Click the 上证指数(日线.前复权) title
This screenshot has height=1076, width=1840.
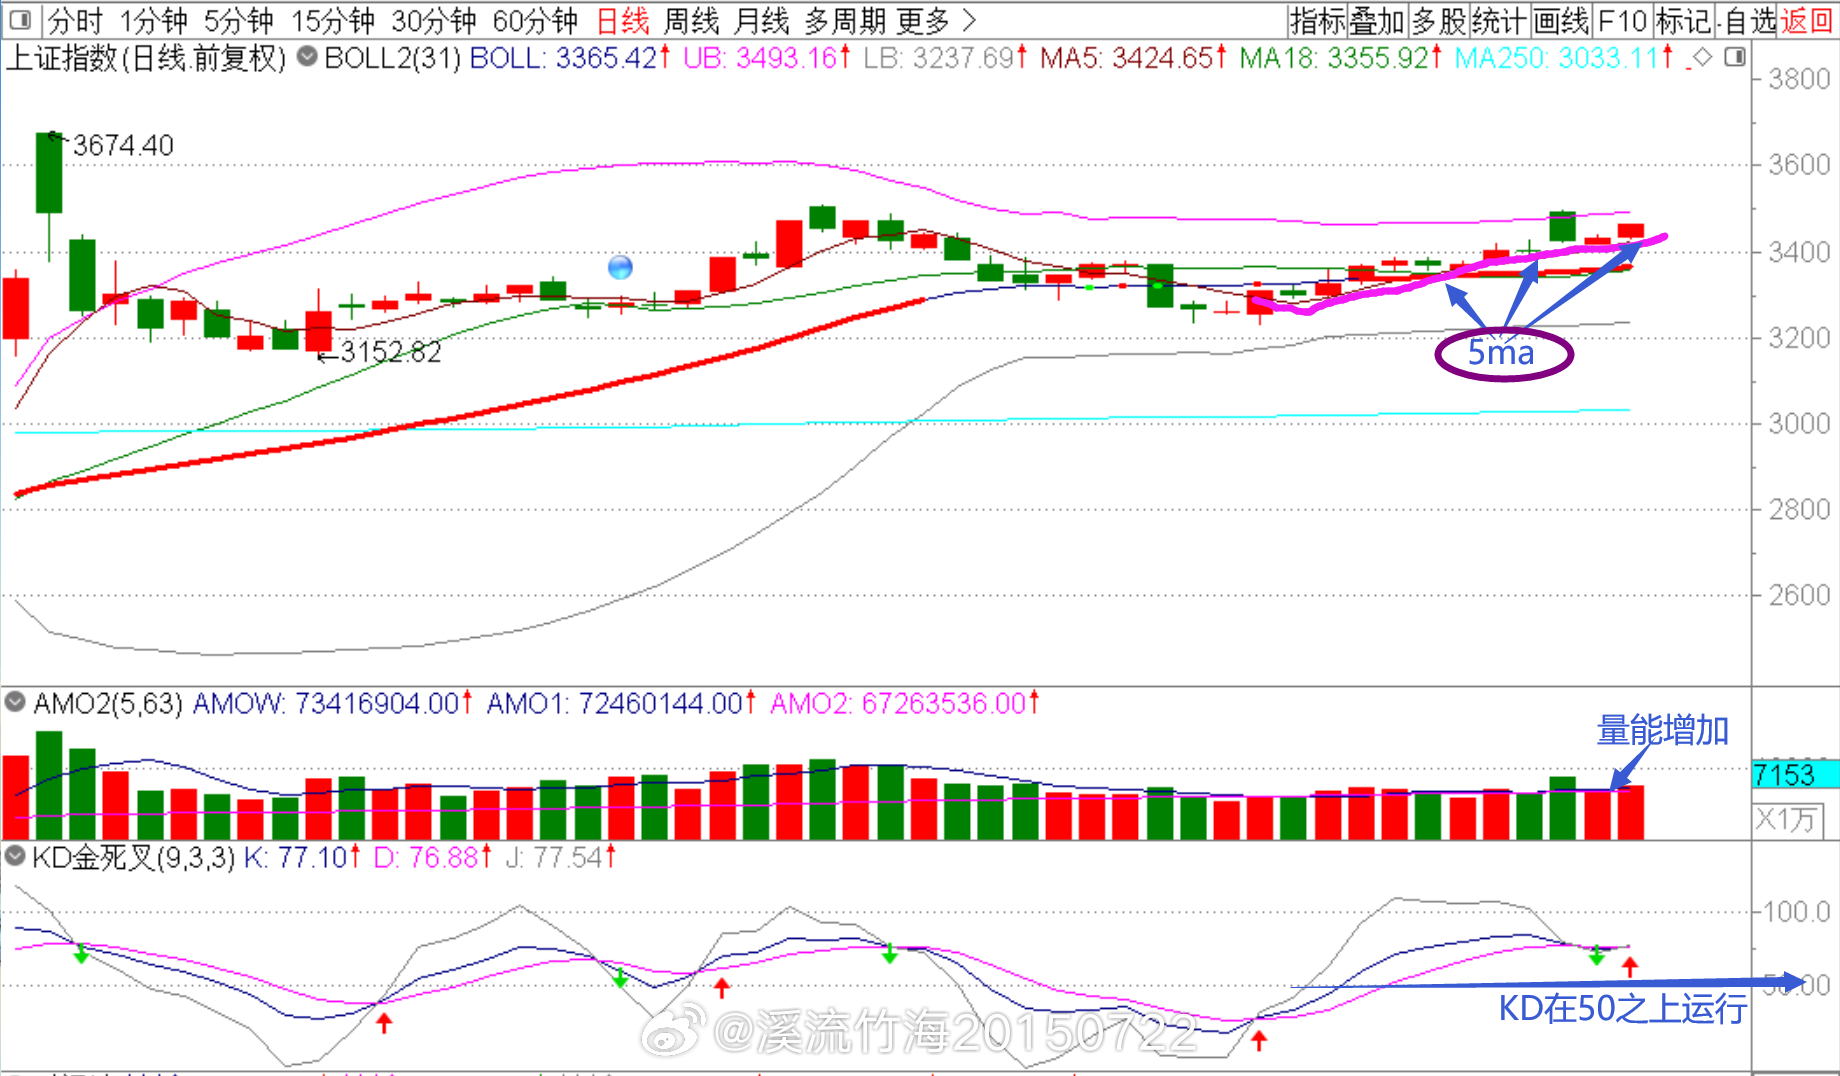coord(146,58)
